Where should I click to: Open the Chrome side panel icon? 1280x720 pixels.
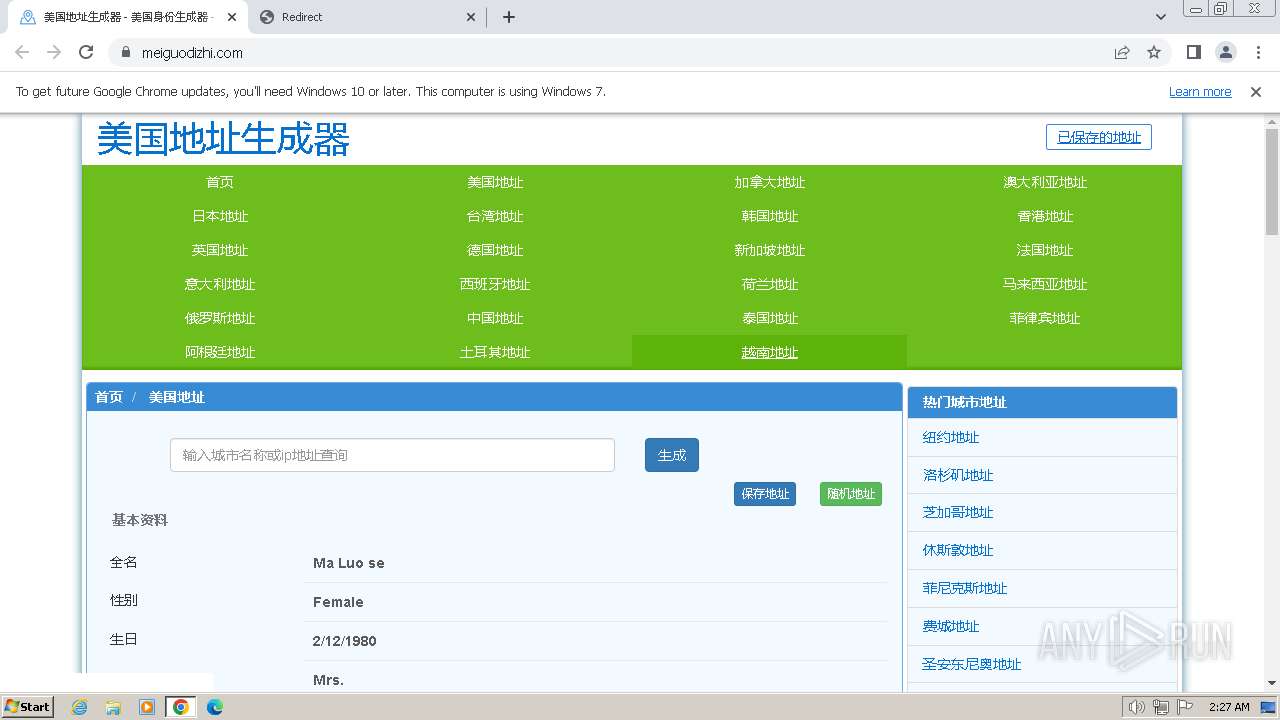[1193, 53]
